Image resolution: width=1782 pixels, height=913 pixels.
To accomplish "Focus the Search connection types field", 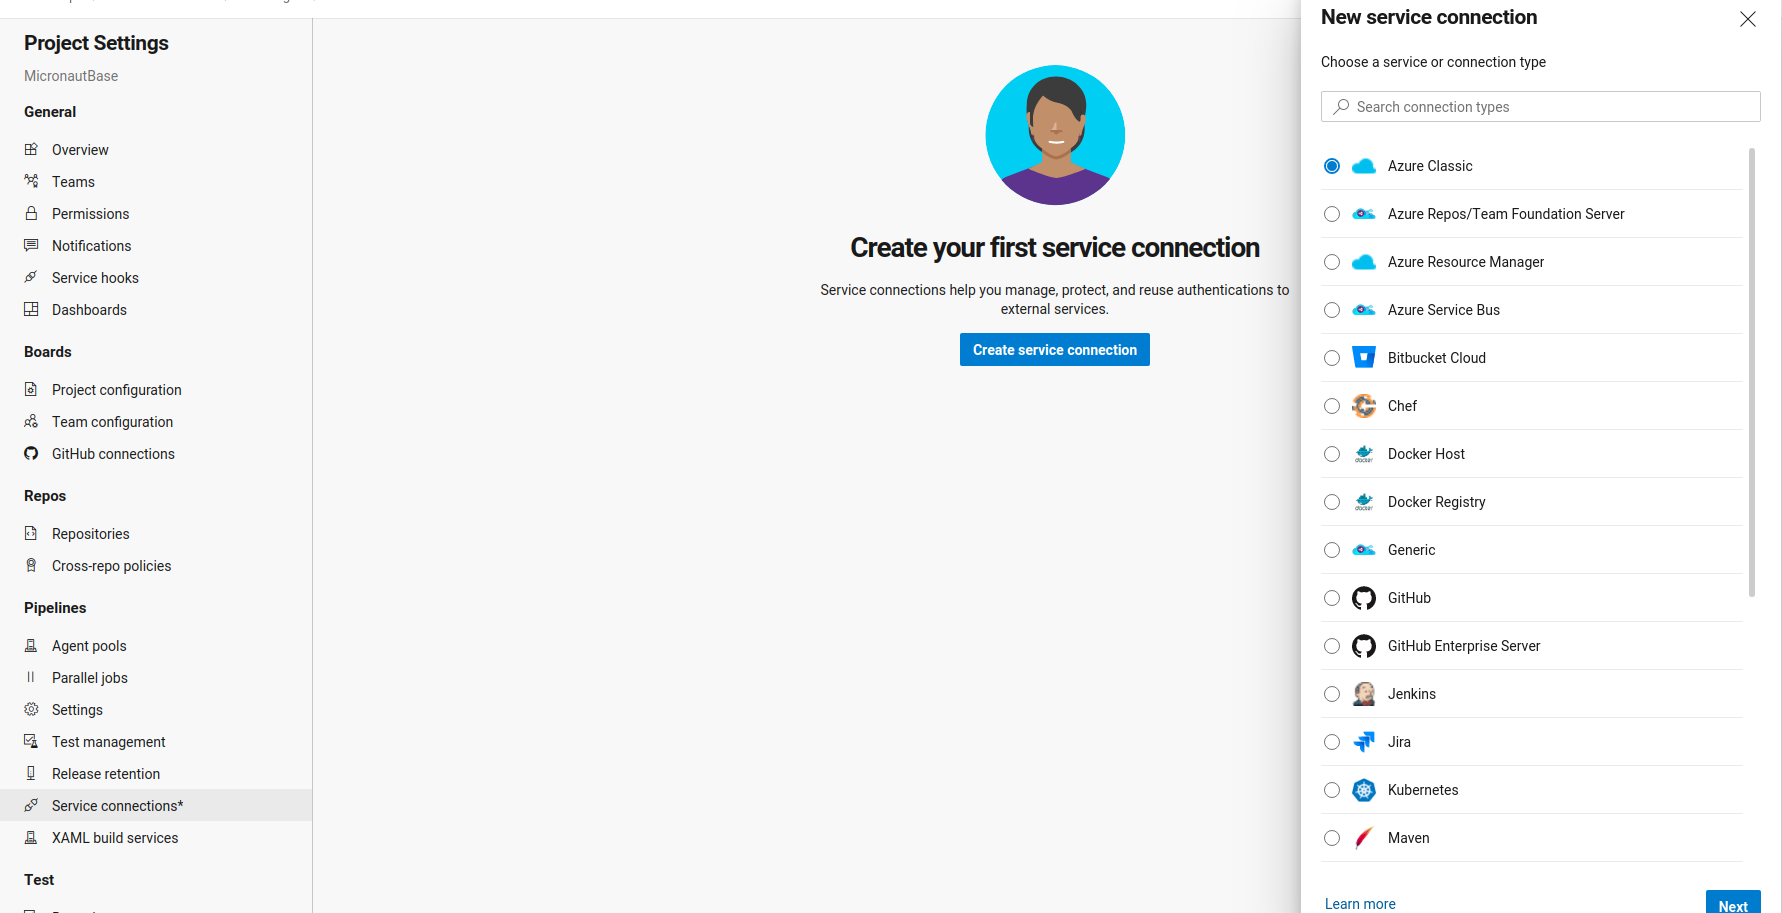I will point(1541,107).
